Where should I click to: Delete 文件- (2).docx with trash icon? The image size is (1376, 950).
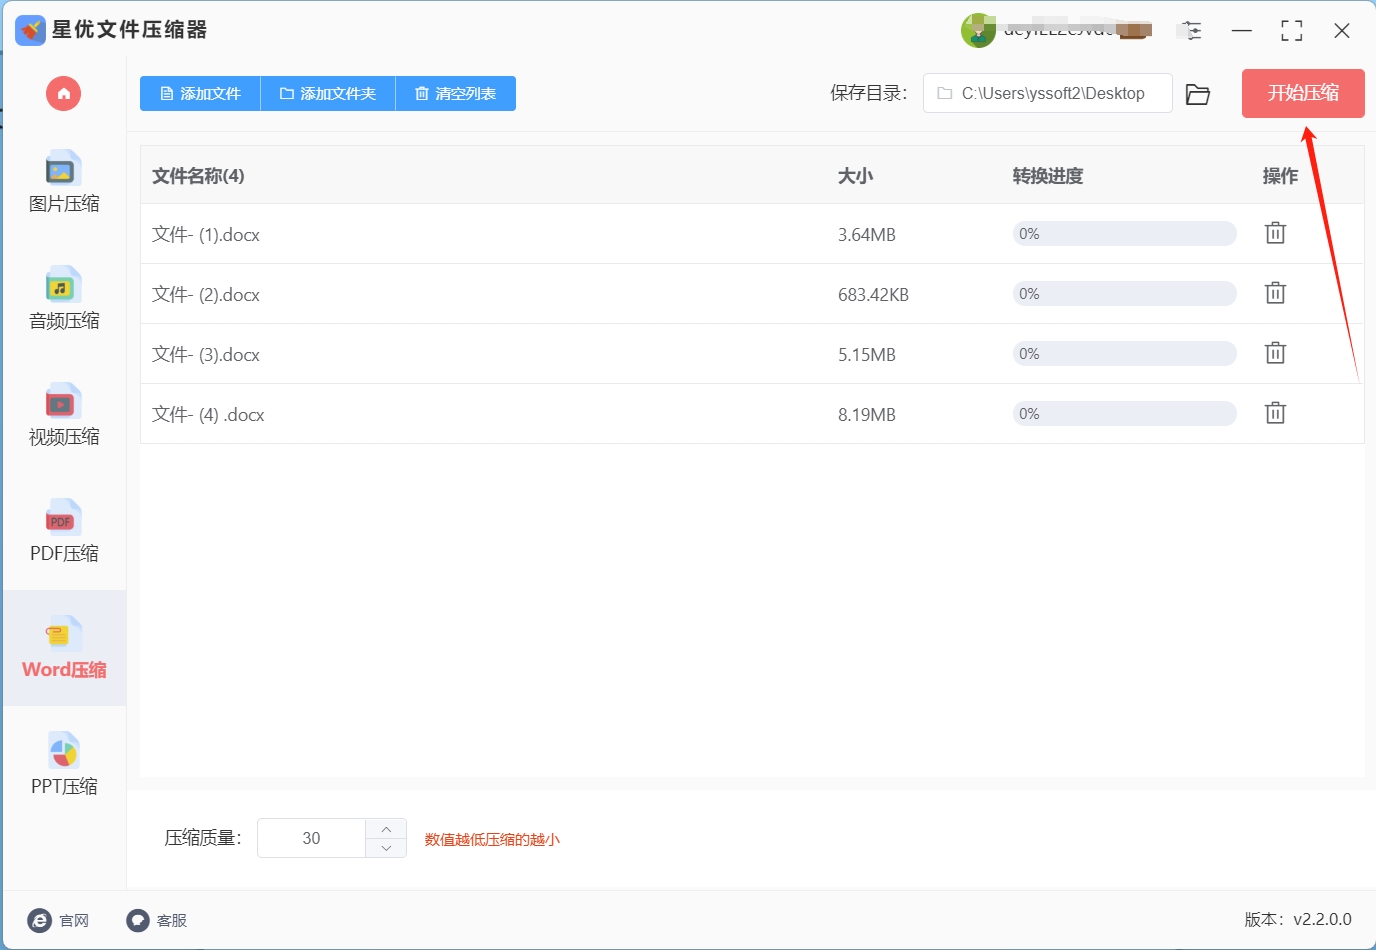[x=1275, y=293]
